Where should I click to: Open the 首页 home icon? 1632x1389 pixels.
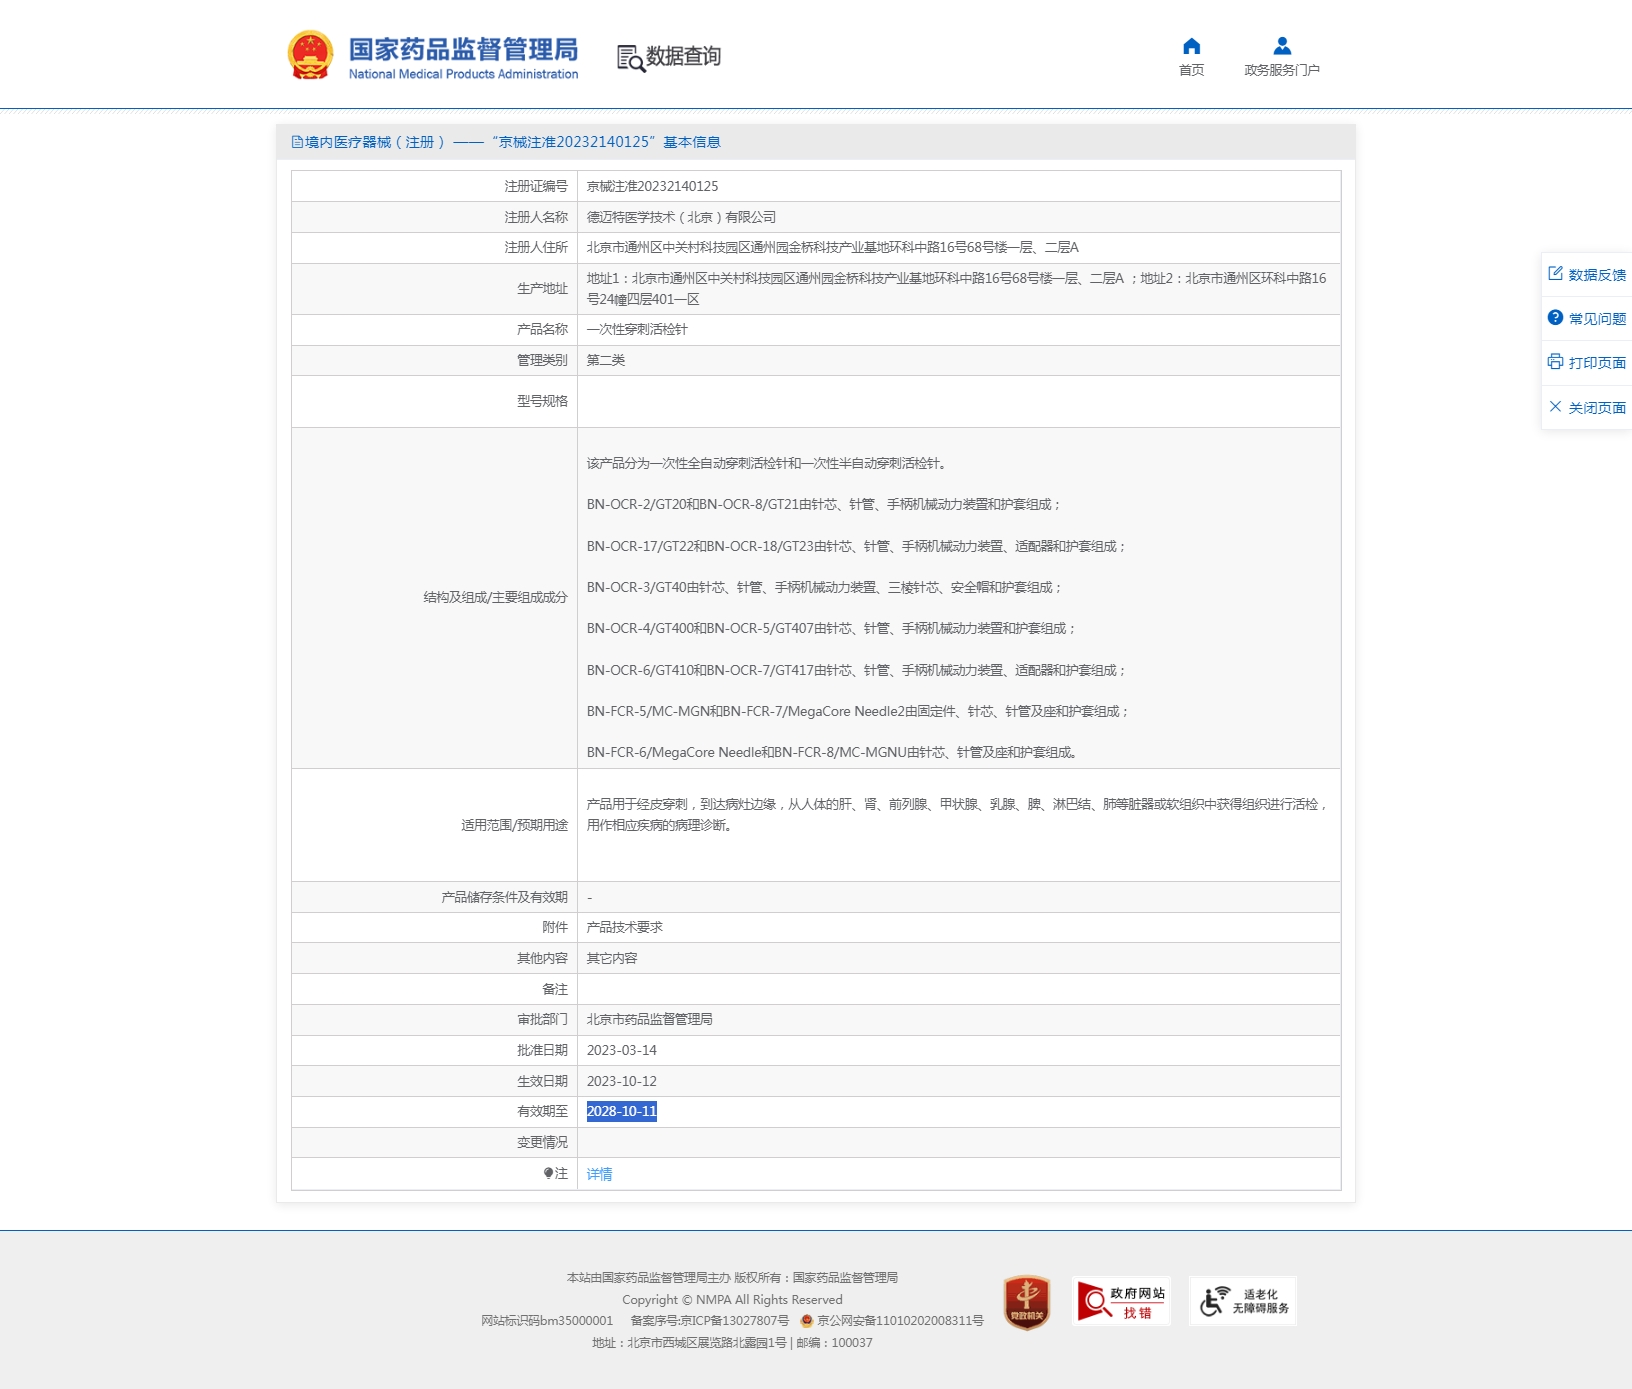(x=1191, y=46)
